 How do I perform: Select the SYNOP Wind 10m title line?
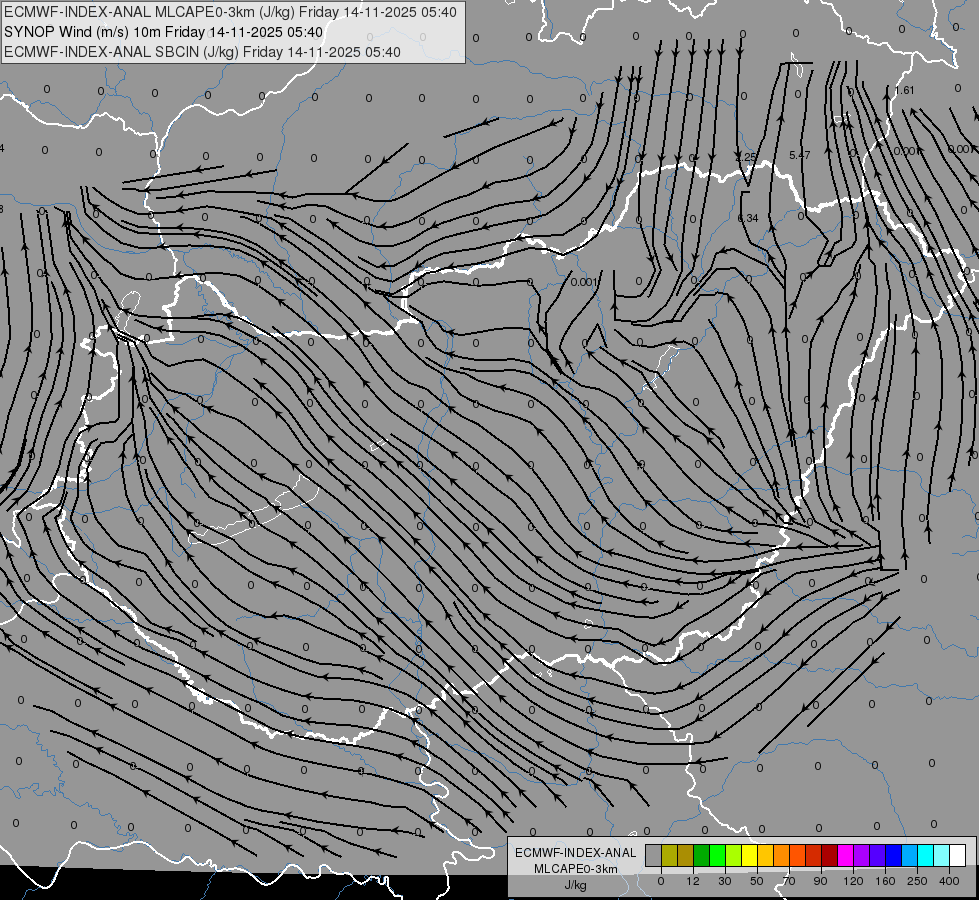click(x=163, y=32)
